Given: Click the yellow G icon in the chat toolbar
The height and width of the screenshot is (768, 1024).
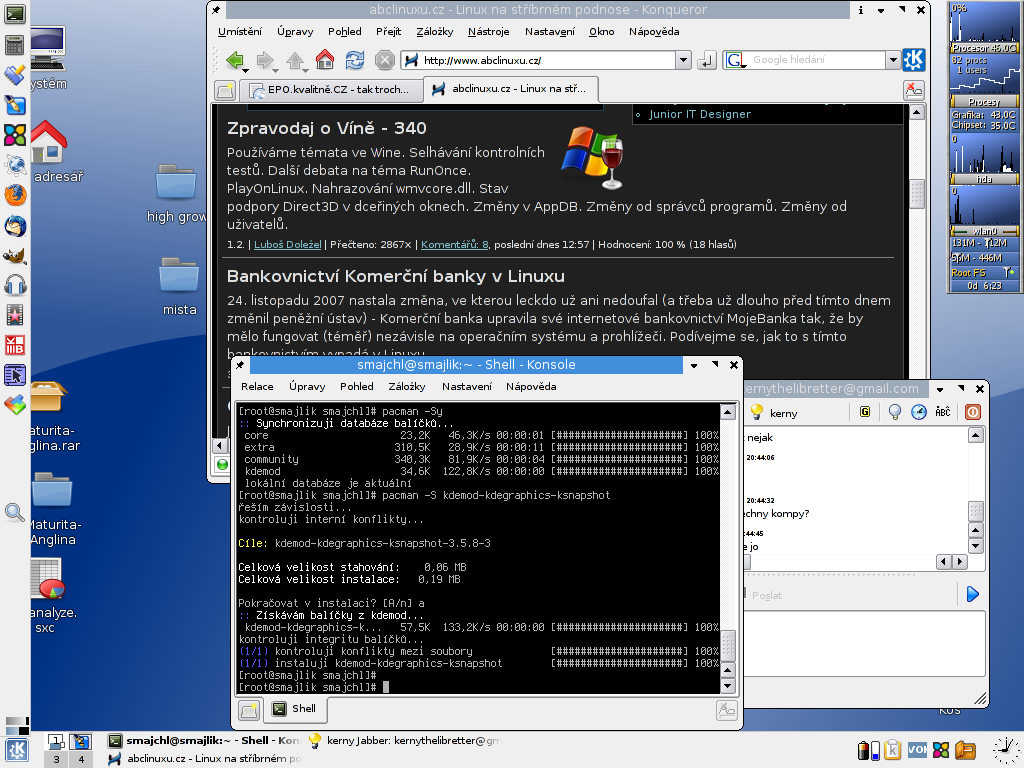Looking at the screenshot, I should [x=865, y=411].
